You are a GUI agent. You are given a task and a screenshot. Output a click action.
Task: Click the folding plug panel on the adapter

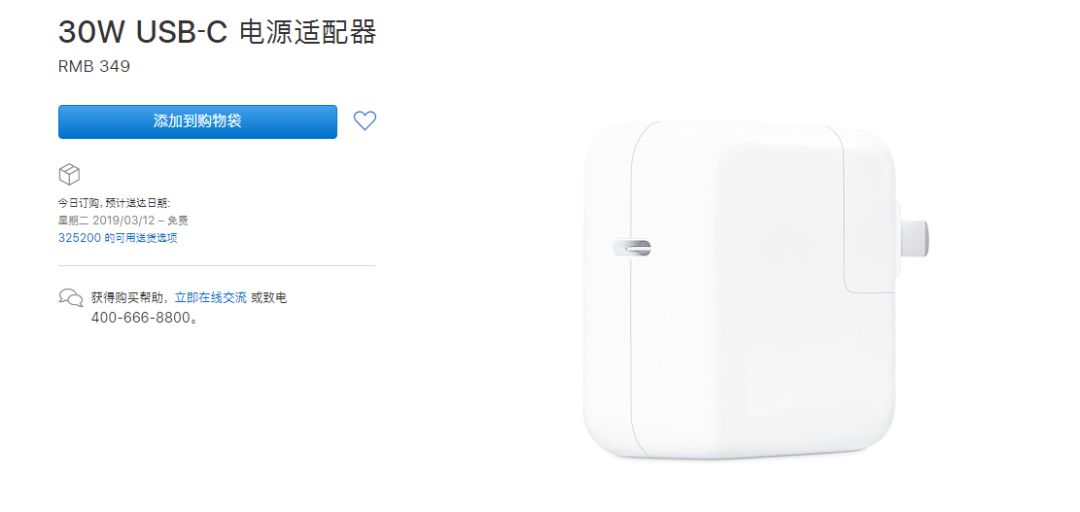(868, 210)
